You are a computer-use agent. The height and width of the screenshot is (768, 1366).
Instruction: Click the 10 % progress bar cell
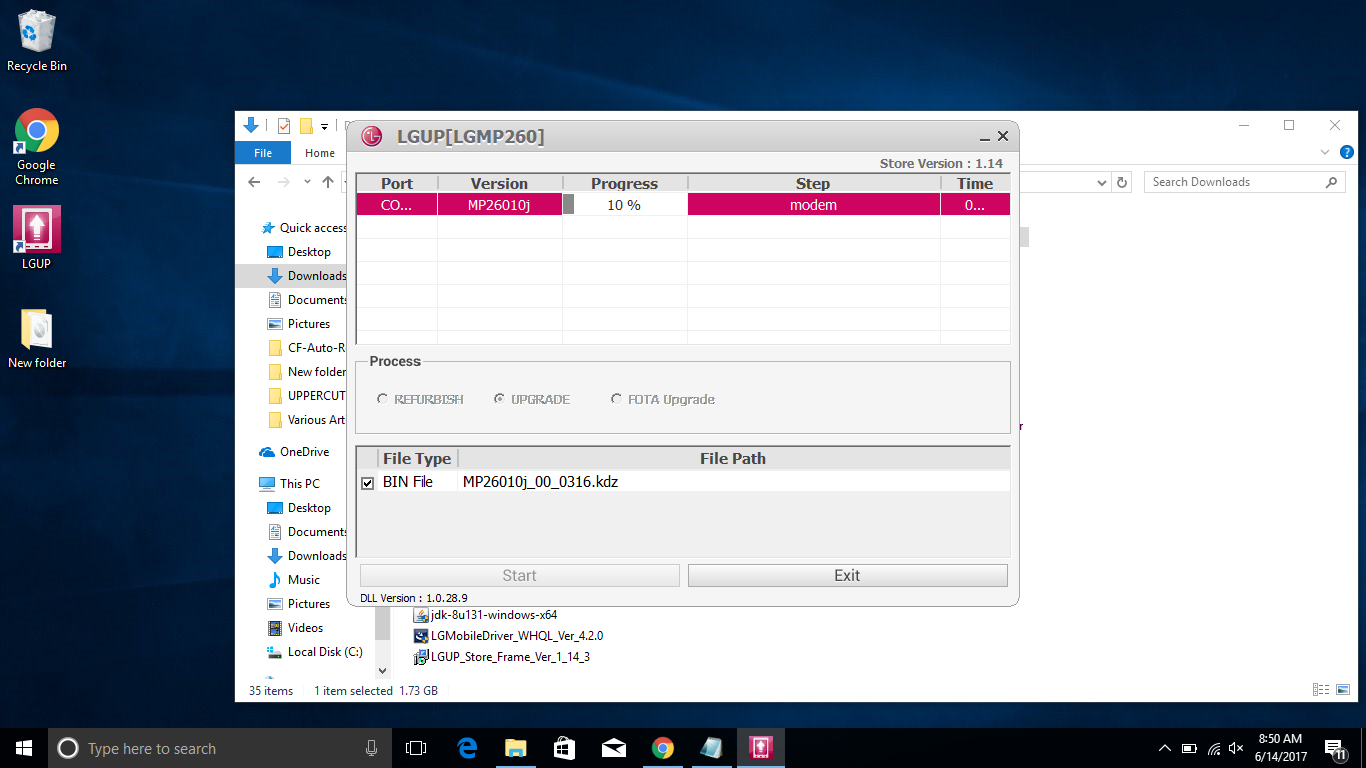[x=624, y=204]
